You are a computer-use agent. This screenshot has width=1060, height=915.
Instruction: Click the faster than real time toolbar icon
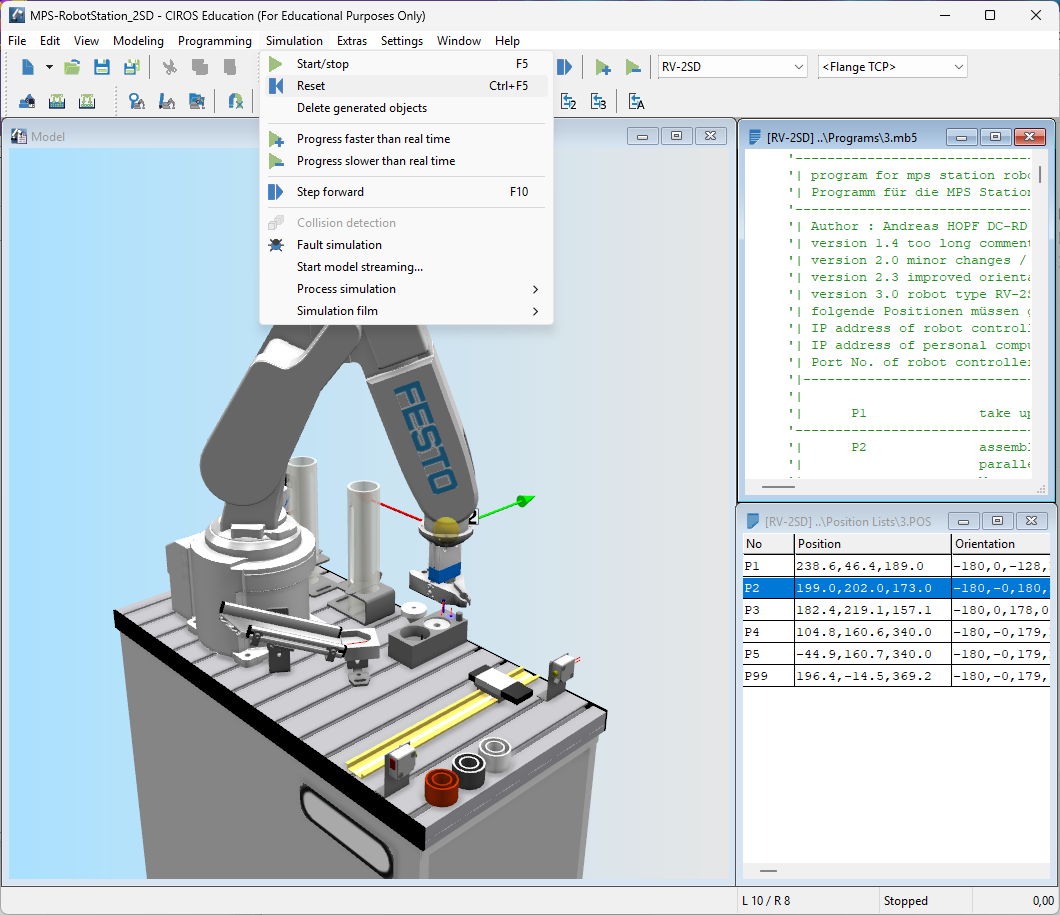(603, 67)
